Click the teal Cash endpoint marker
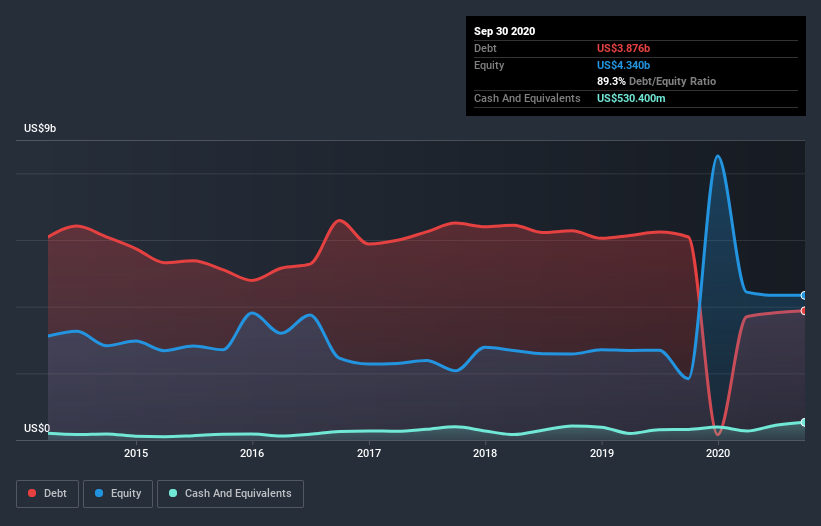 [x=804, y=422]
